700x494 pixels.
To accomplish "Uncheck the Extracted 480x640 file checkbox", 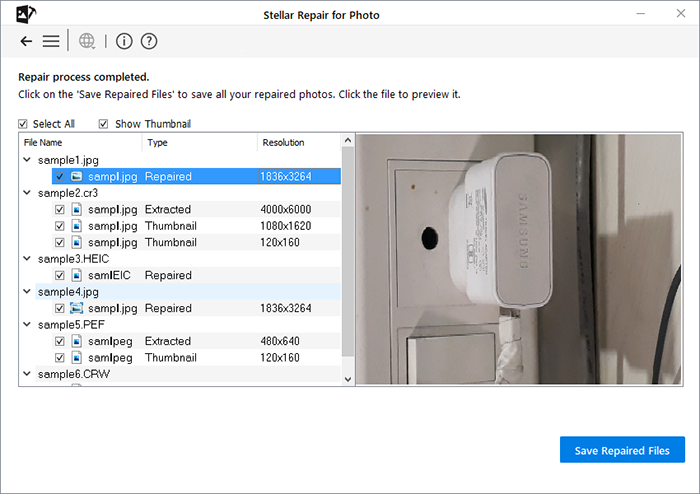I will tap(59, 341).
